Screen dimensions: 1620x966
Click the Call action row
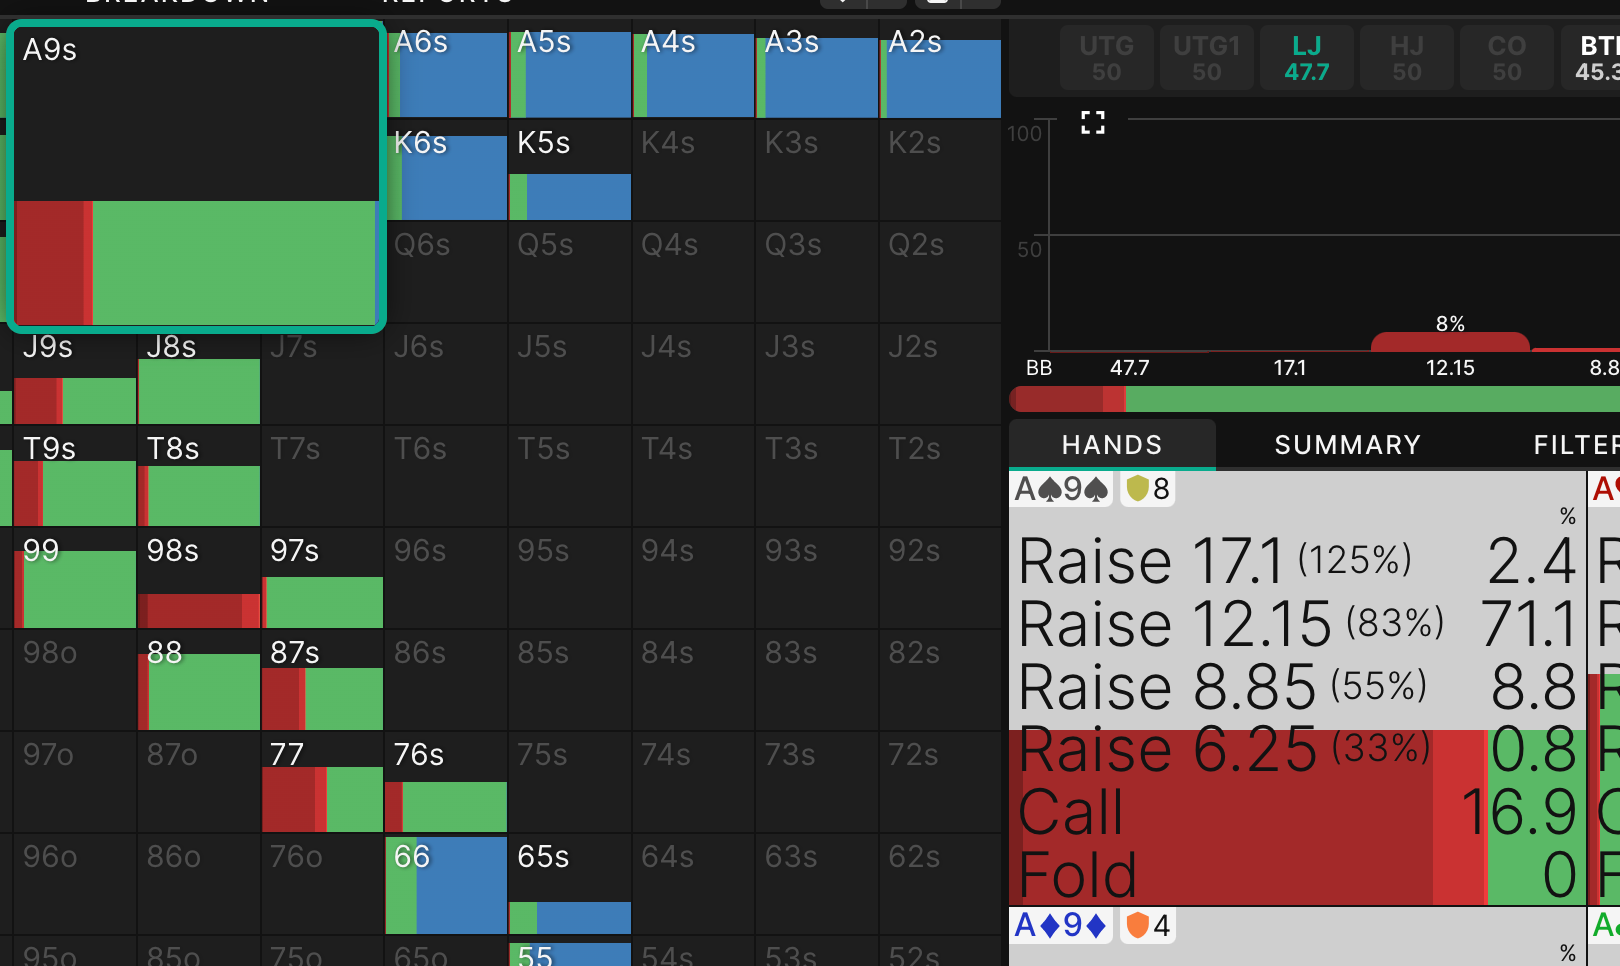pyautogui.click(x=1297, y=812)
